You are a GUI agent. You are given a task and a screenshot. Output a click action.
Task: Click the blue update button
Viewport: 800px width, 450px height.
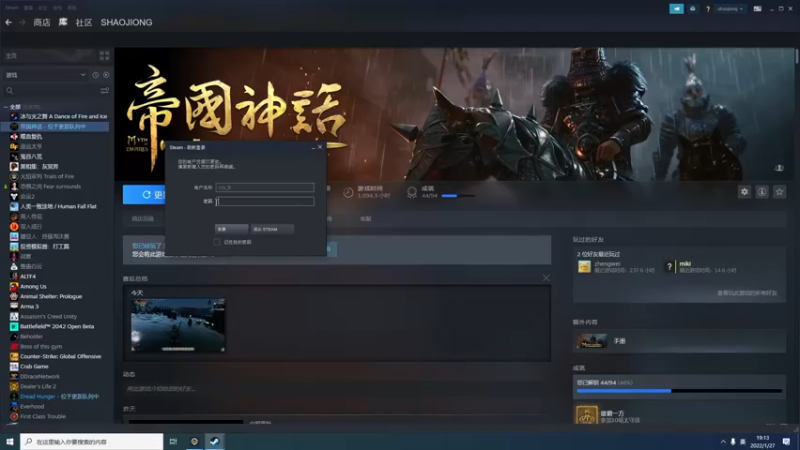tap(144, 194)
